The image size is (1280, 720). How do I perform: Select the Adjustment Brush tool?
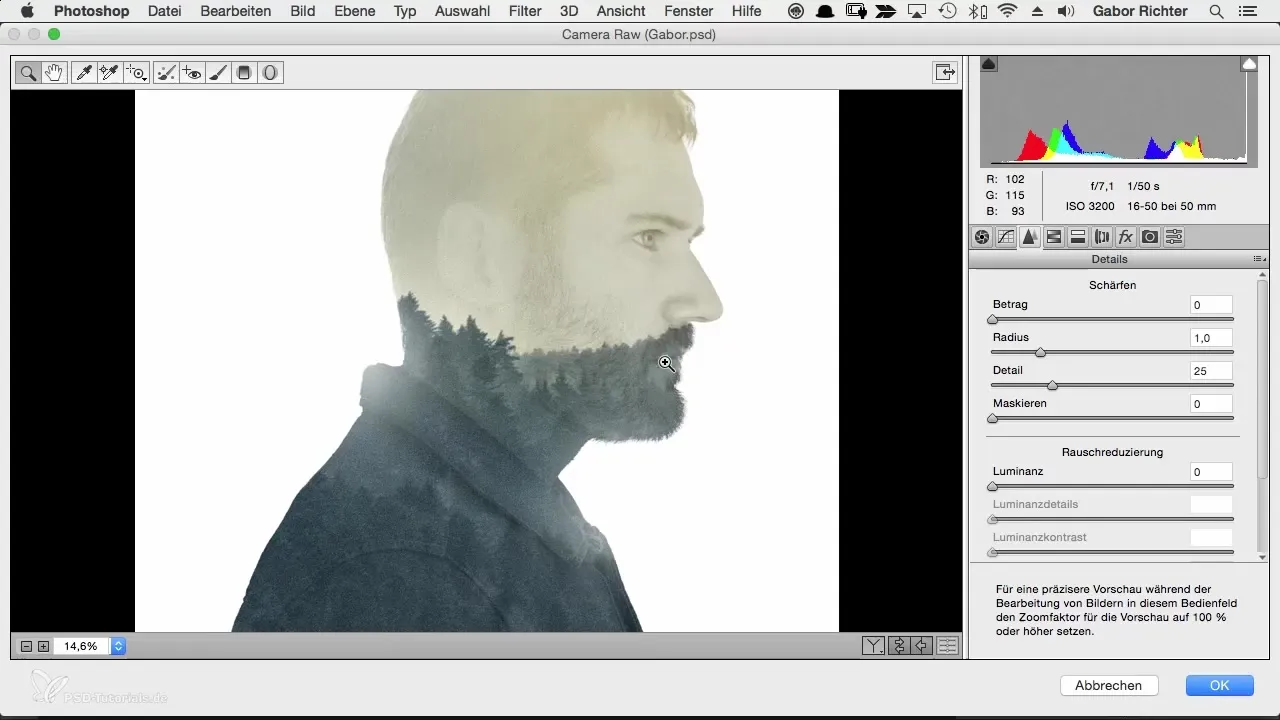[x=218, y=72]
